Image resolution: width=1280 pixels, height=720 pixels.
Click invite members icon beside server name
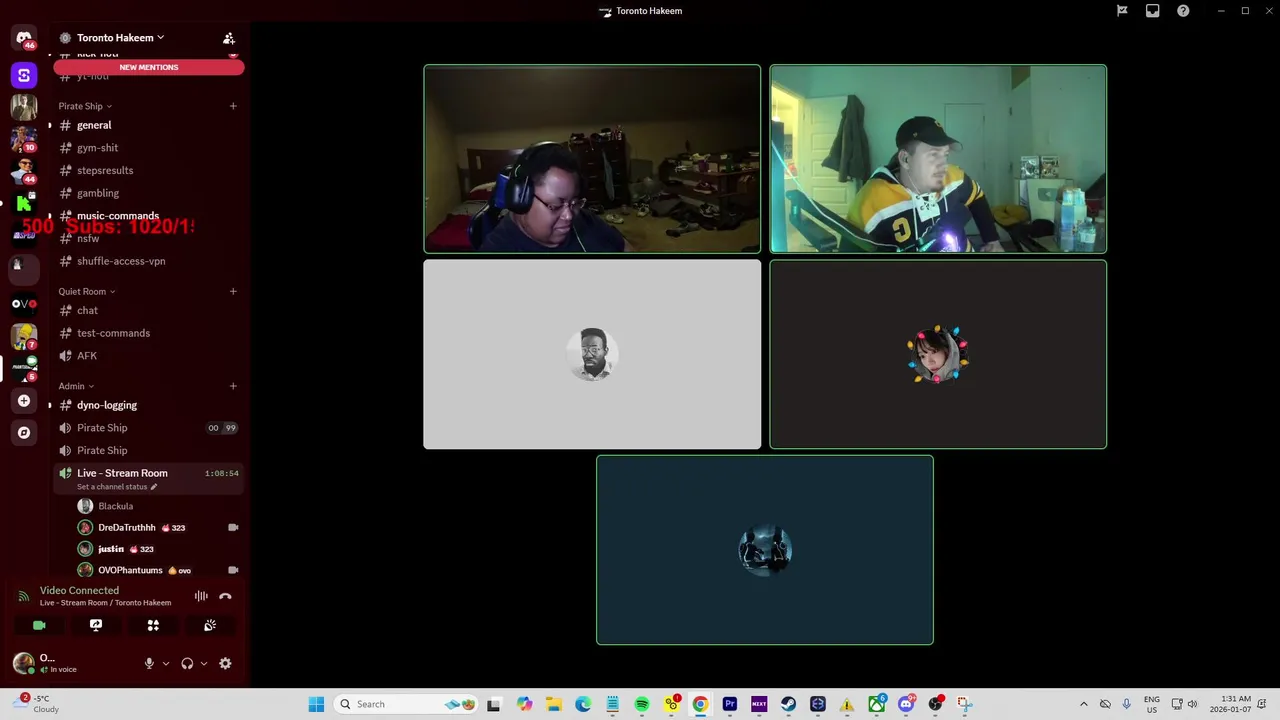coord(229,38)
